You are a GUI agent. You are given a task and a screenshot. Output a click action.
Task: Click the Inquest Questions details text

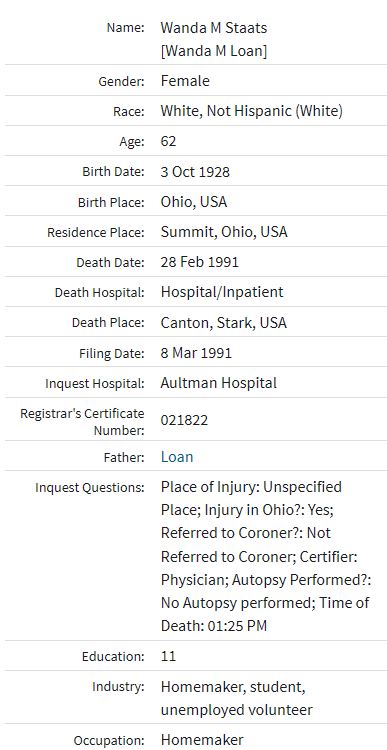pos(266,556)
